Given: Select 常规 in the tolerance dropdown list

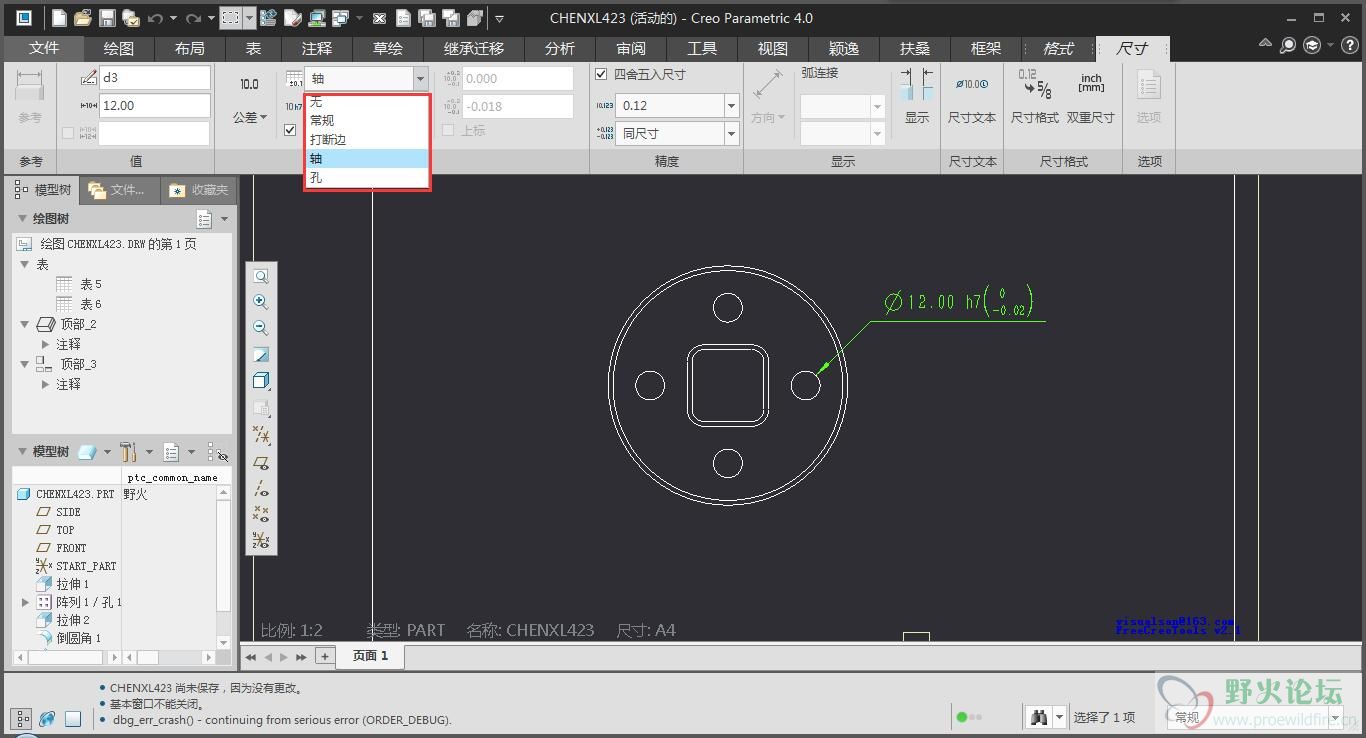Looking at the screenshot, I should tap(367, 121).
